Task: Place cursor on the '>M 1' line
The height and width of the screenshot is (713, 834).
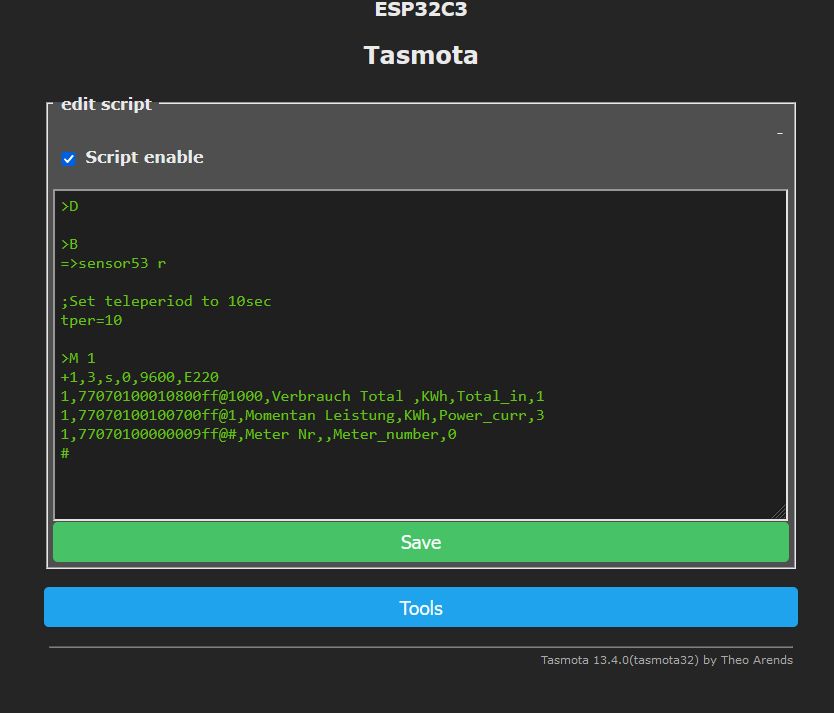Action: click(78, 358)
